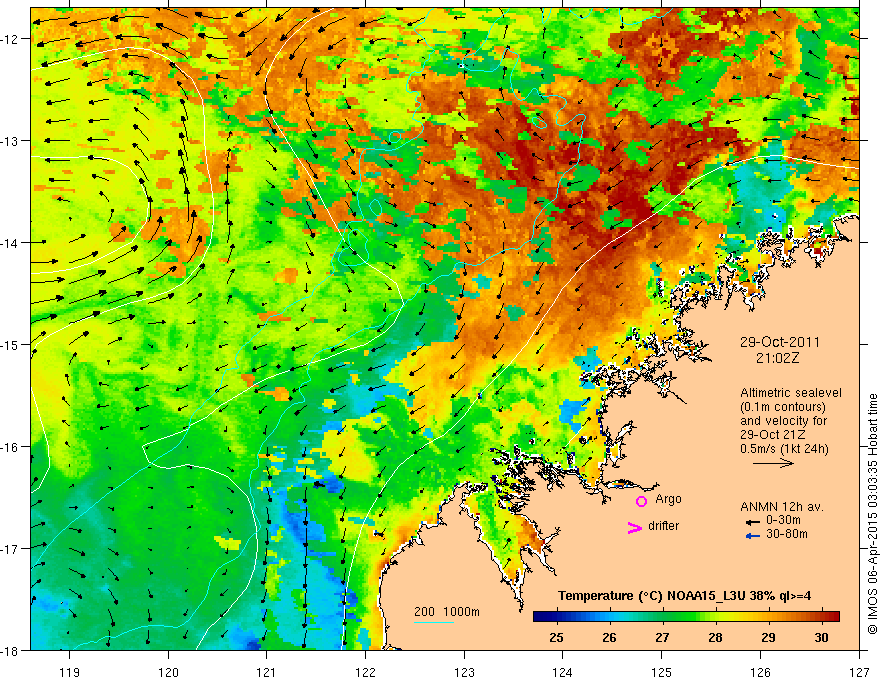Click the black 0-30m arrow symbol

point(753,522)
